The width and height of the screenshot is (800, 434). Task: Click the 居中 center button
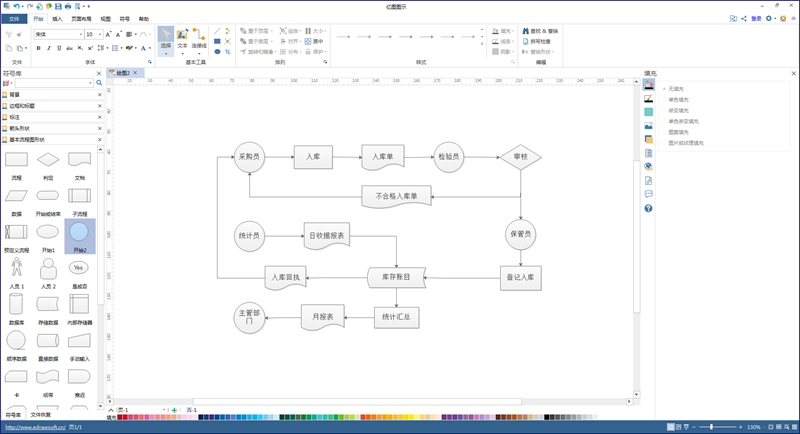(x=314, y=41)
